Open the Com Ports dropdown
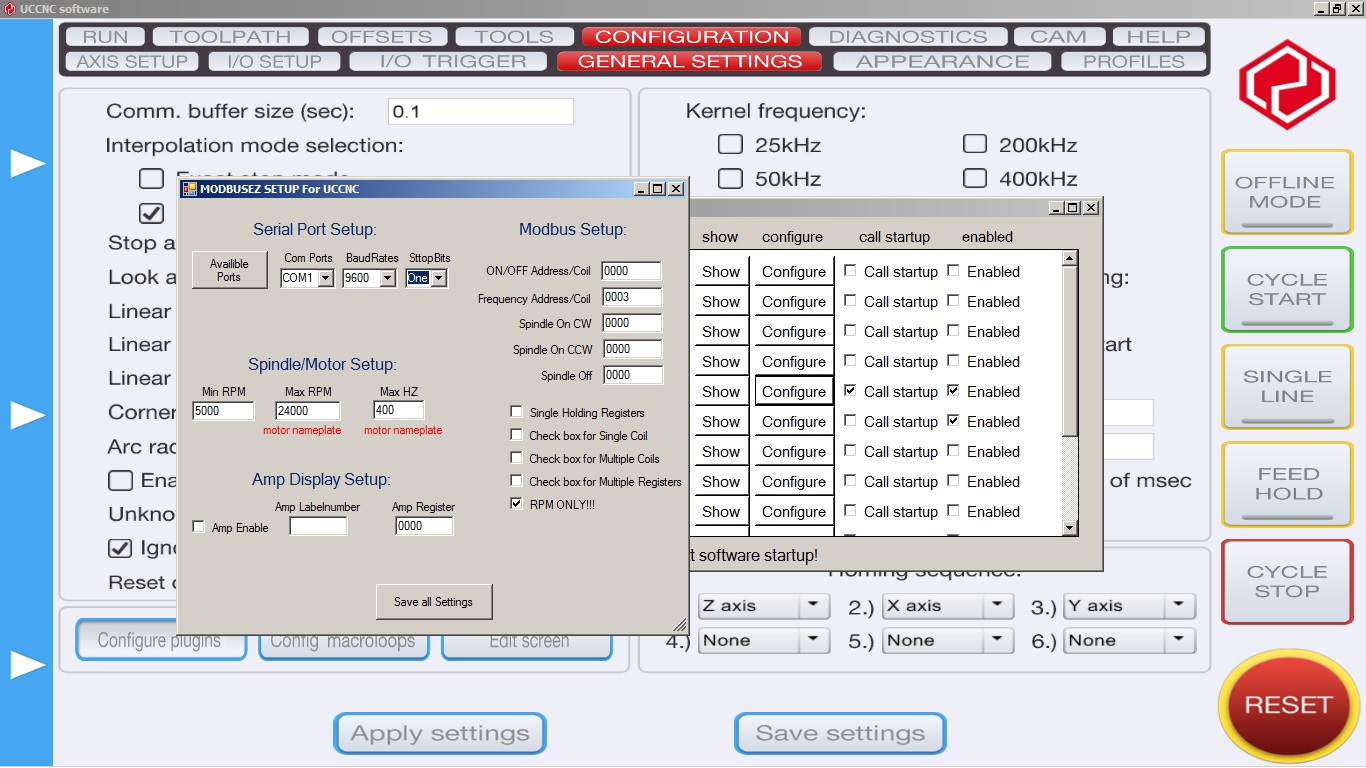The height and width of the screenshot is (768, 1366). [x=325, y=278]
